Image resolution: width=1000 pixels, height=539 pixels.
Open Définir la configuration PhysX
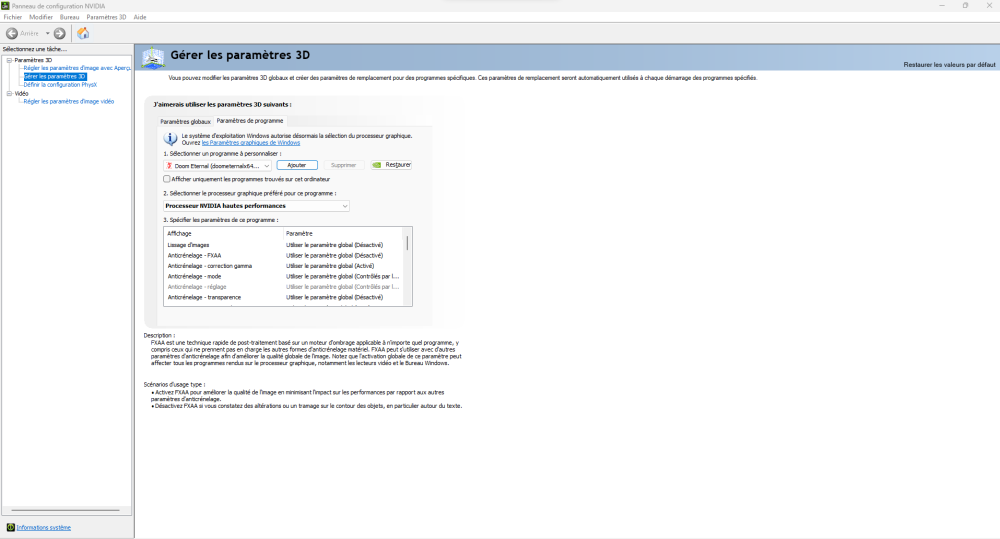61,85
